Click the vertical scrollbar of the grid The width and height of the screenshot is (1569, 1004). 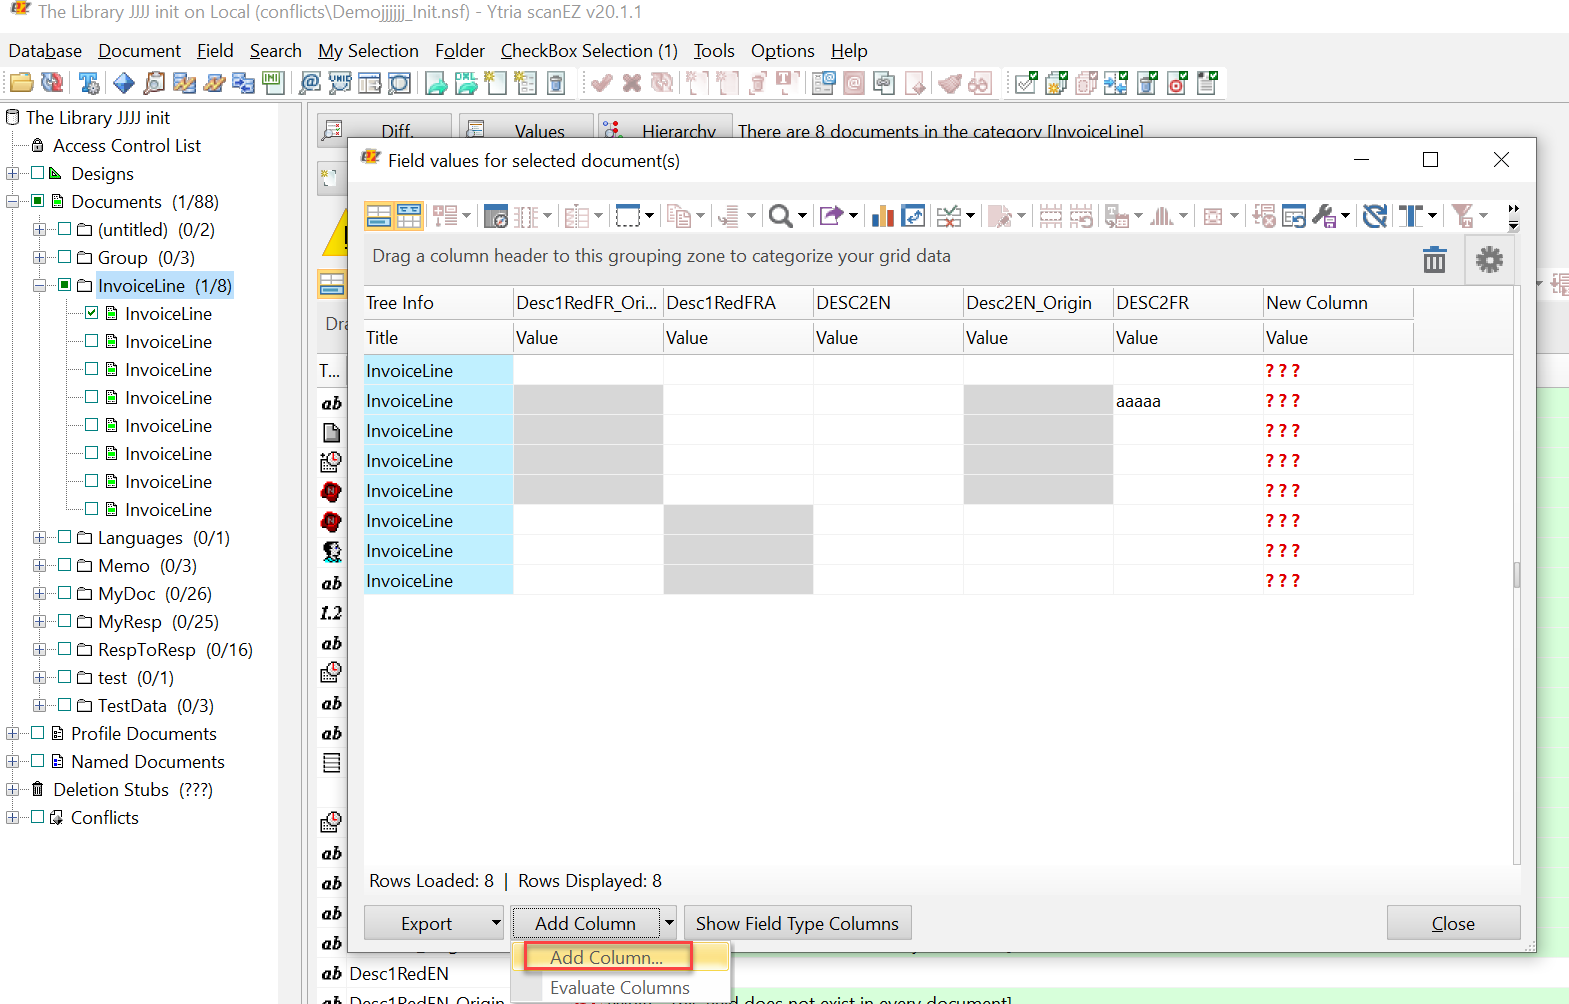[1516, 575]
